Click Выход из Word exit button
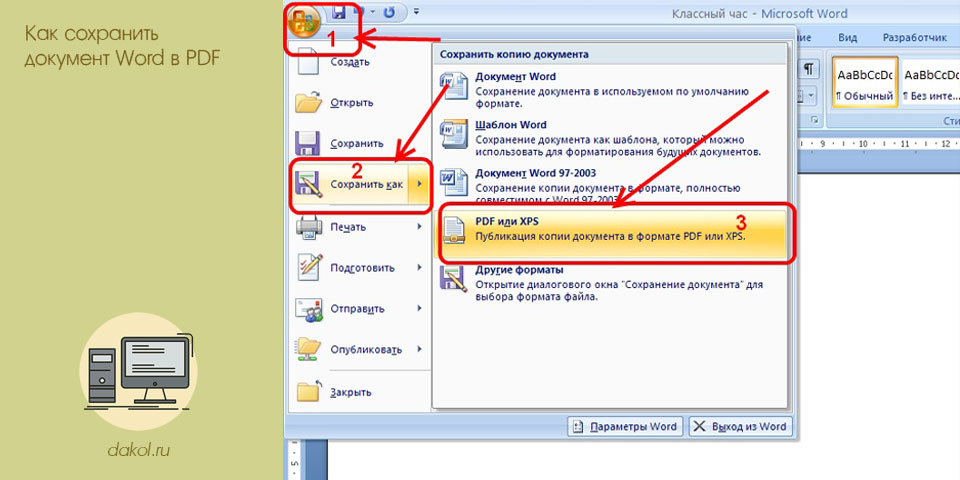The image size is (960, 480). (741, 427)
